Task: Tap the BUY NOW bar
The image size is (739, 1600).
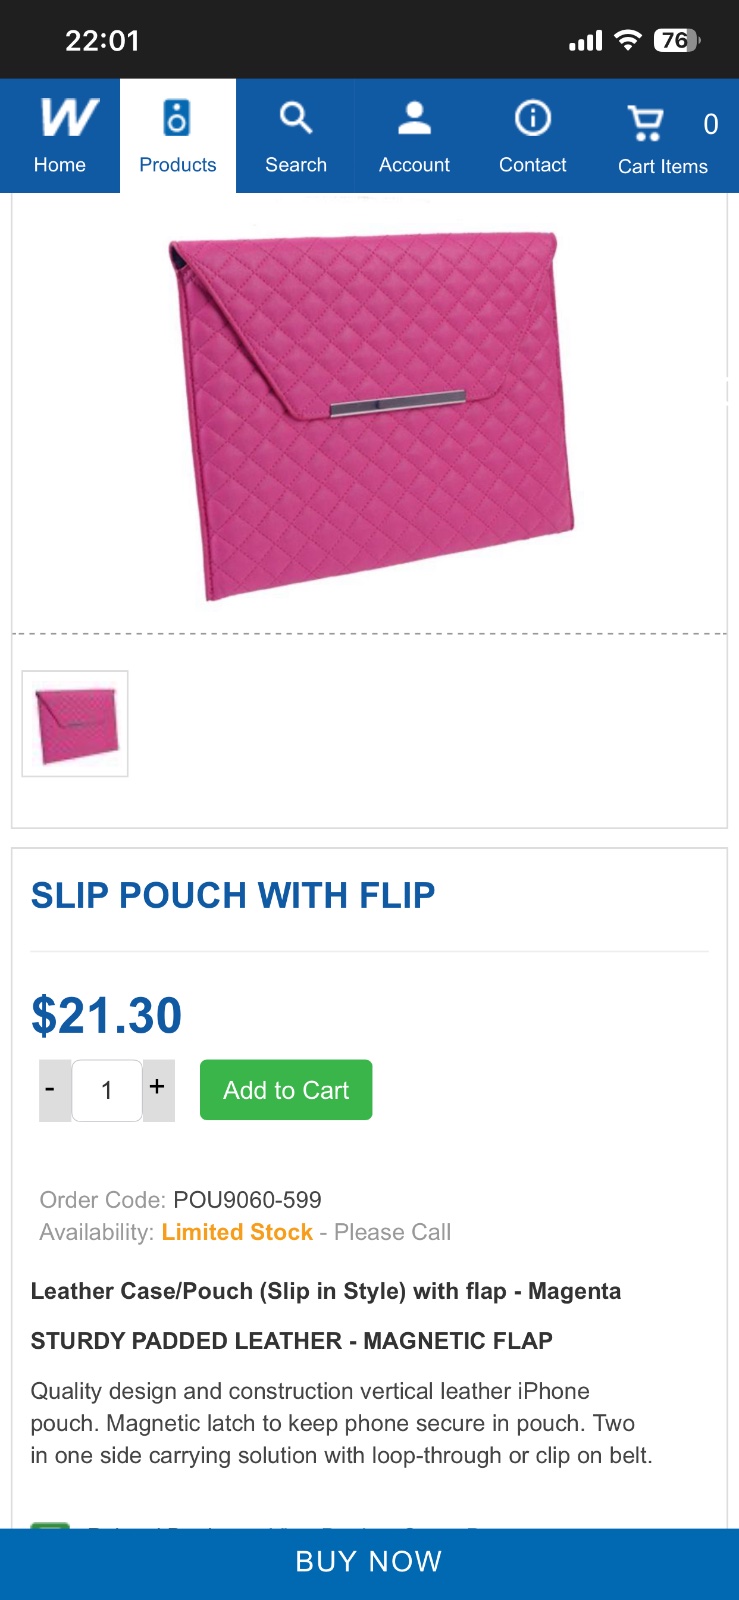Action: pos(369,1562)
